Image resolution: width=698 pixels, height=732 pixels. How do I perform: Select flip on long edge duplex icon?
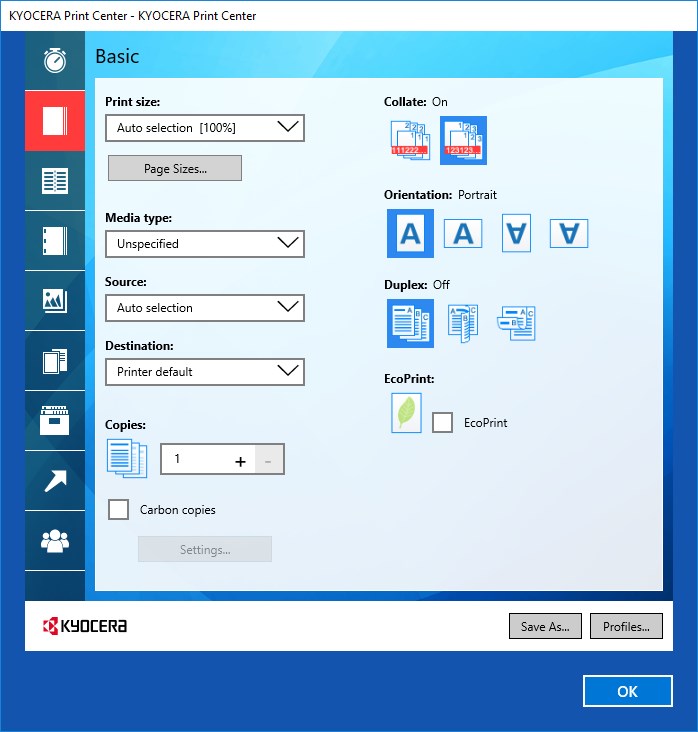[463, 324]
